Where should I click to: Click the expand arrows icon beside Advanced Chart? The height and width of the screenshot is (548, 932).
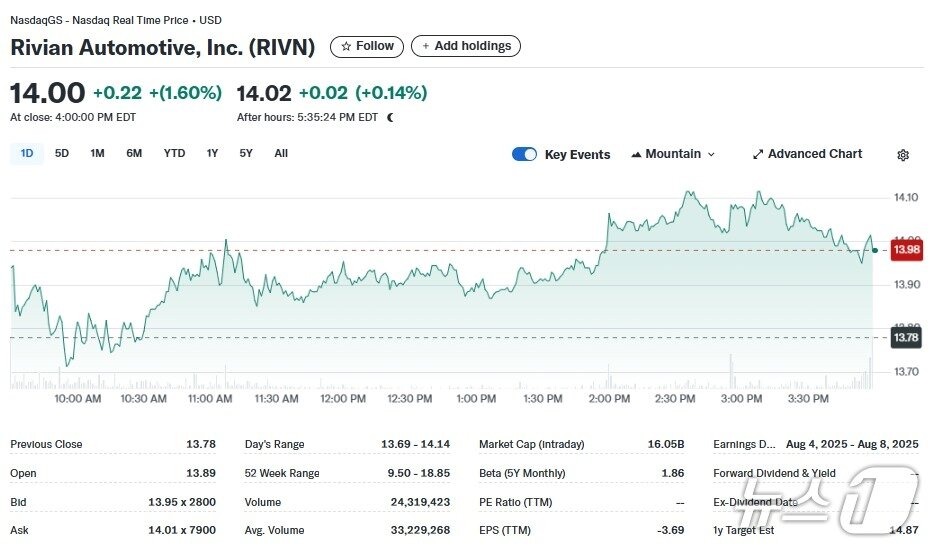(758, 154)
